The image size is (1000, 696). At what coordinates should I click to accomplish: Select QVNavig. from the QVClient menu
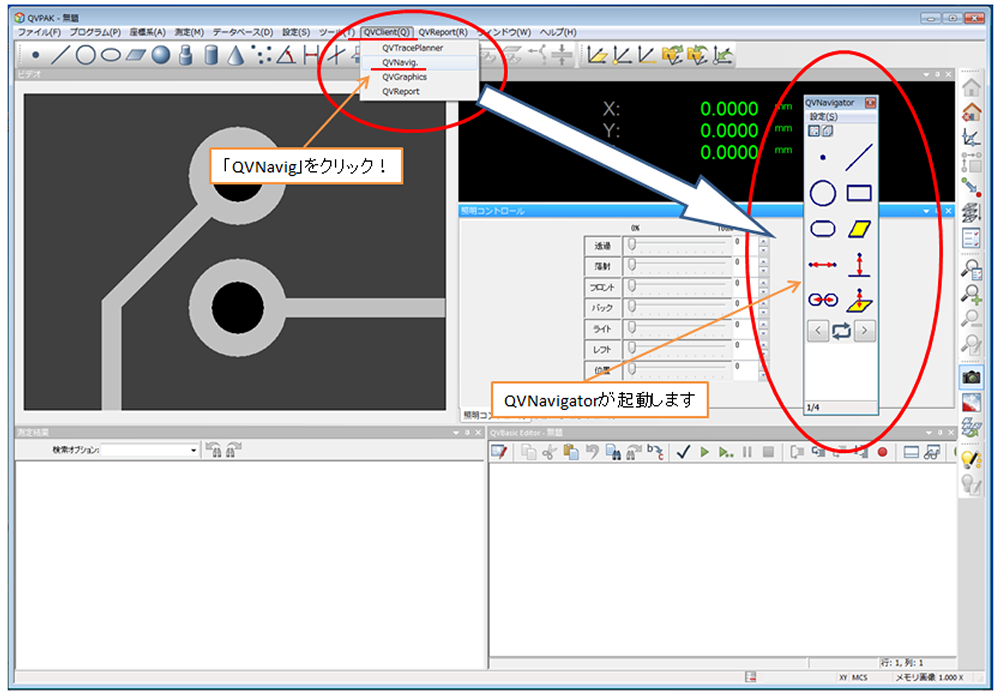(399, 62)
